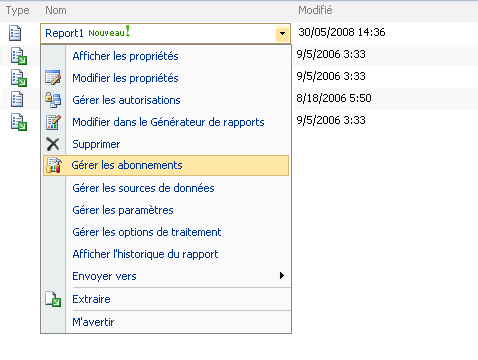Click the pencil icon for Modifier les propriétés

(x=53, y=78)
